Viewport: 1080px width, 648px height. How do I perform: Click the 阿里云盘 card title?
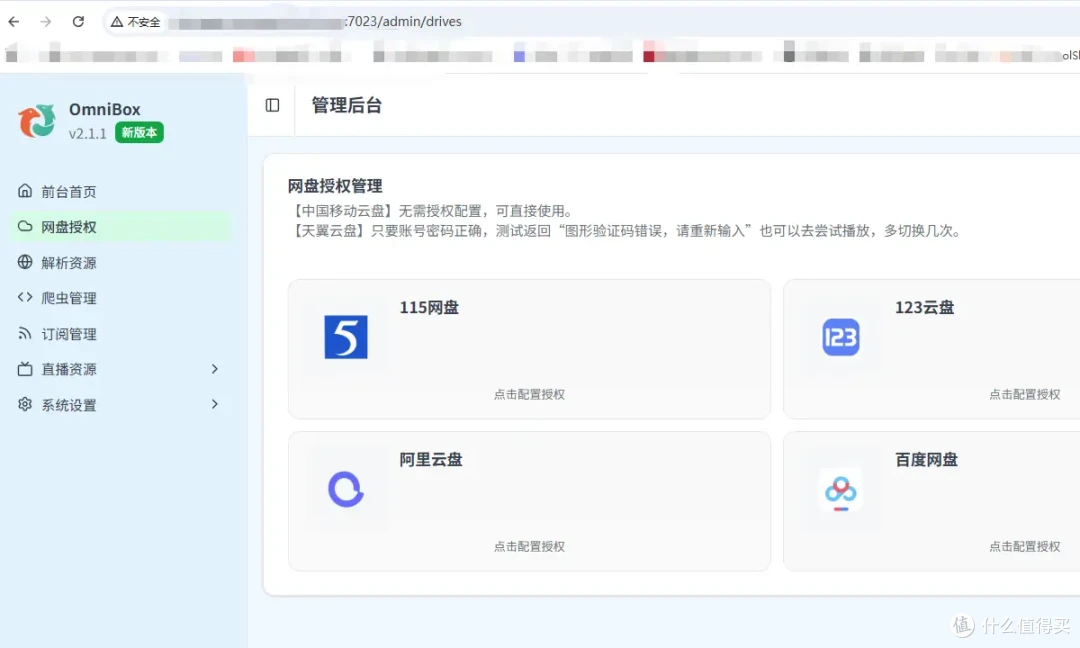click(x=430, y=460)
